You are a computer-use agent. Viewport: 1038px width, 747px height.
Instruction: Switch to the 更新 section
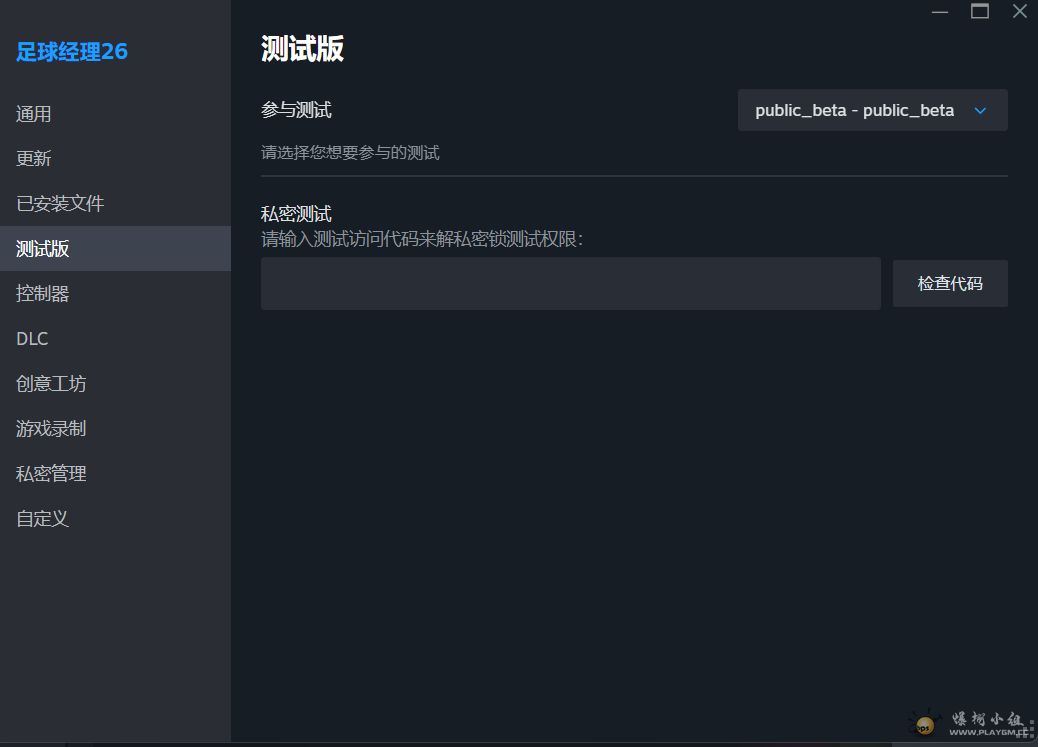(34, 158)
